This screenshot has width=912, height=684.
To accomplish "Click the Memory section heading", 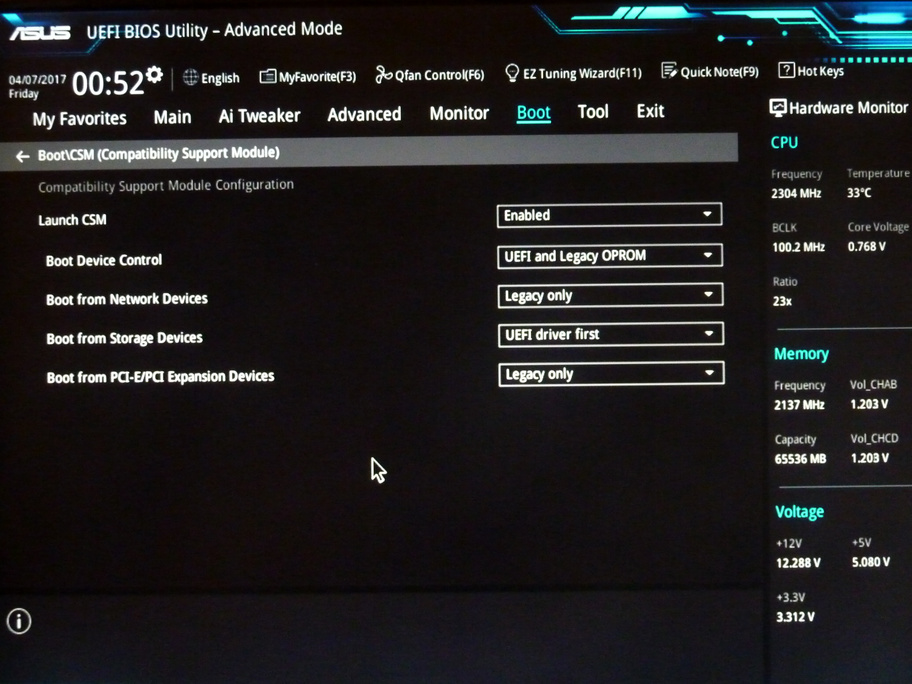I will click(801, 354).
